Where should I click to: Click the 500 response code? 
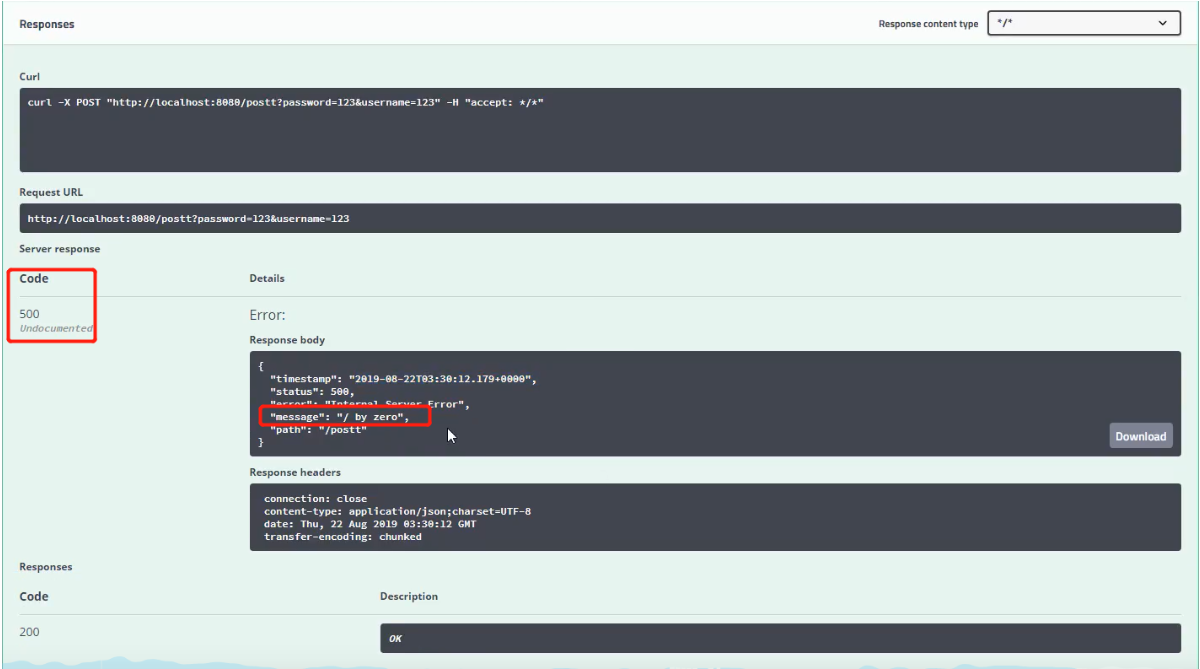[x=30, y=314]
